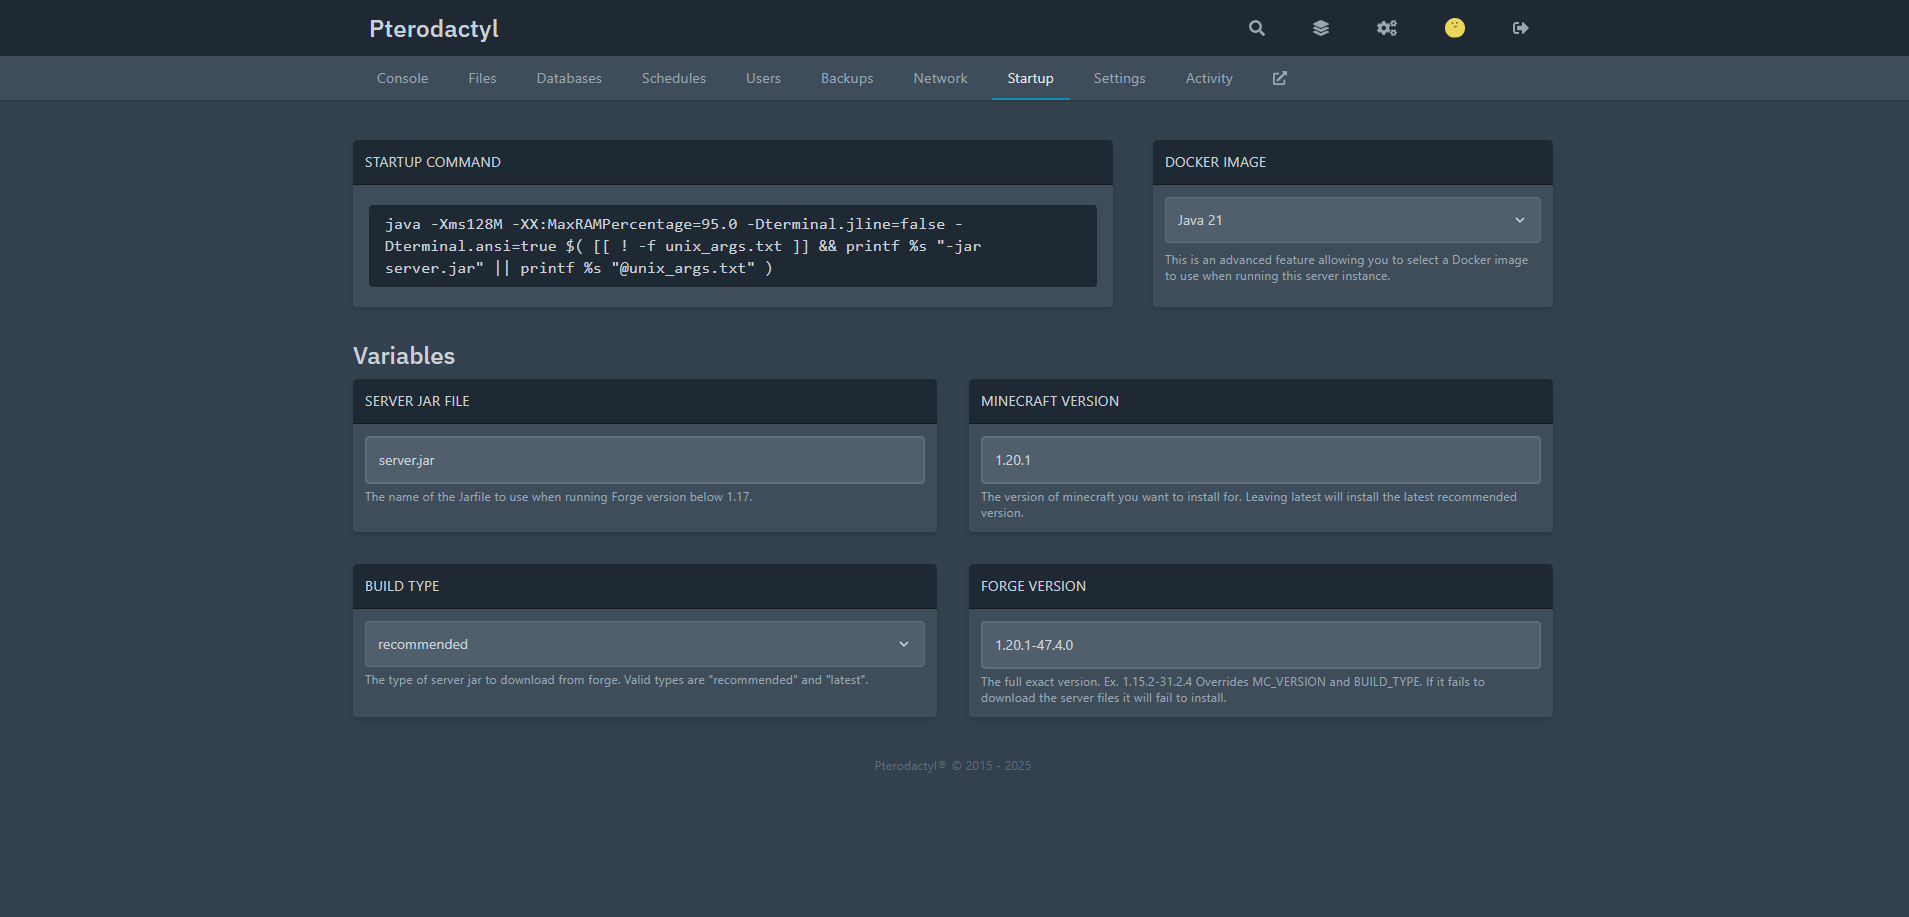Open the search magnifier icon
The image size is (1909, 917).
pyautogui.click(x=1257, y=28)
